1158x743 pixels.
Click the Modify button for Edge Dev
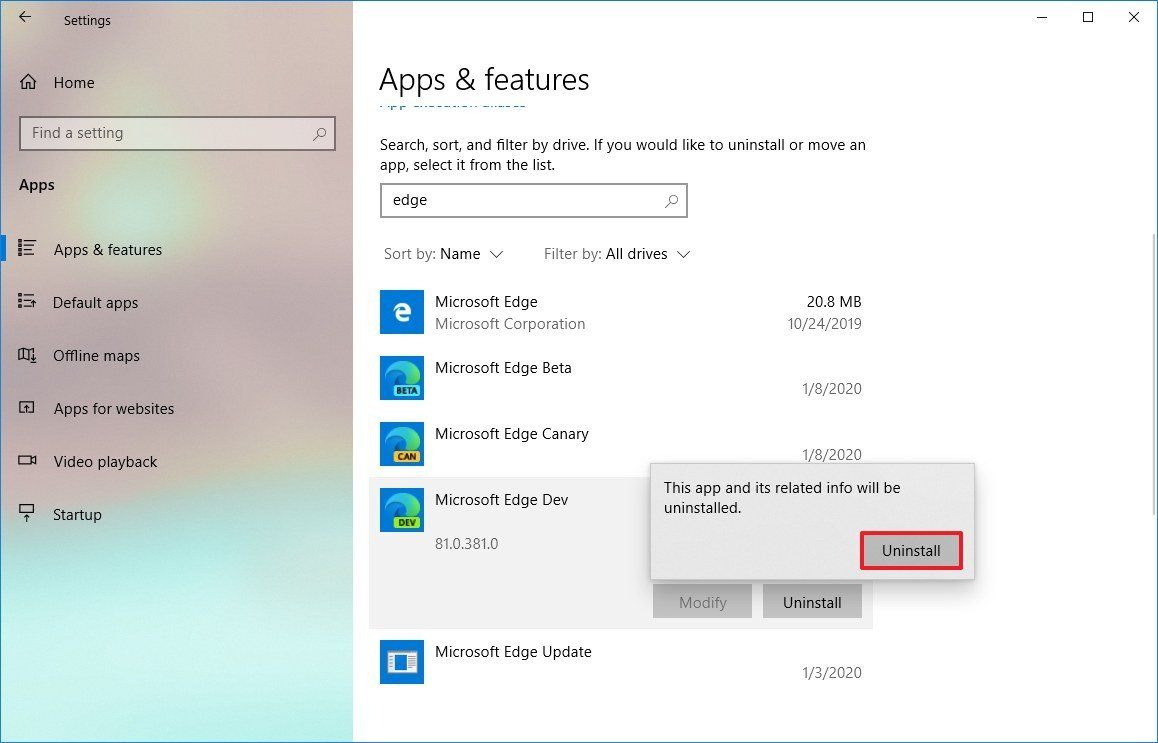point(702,602)
